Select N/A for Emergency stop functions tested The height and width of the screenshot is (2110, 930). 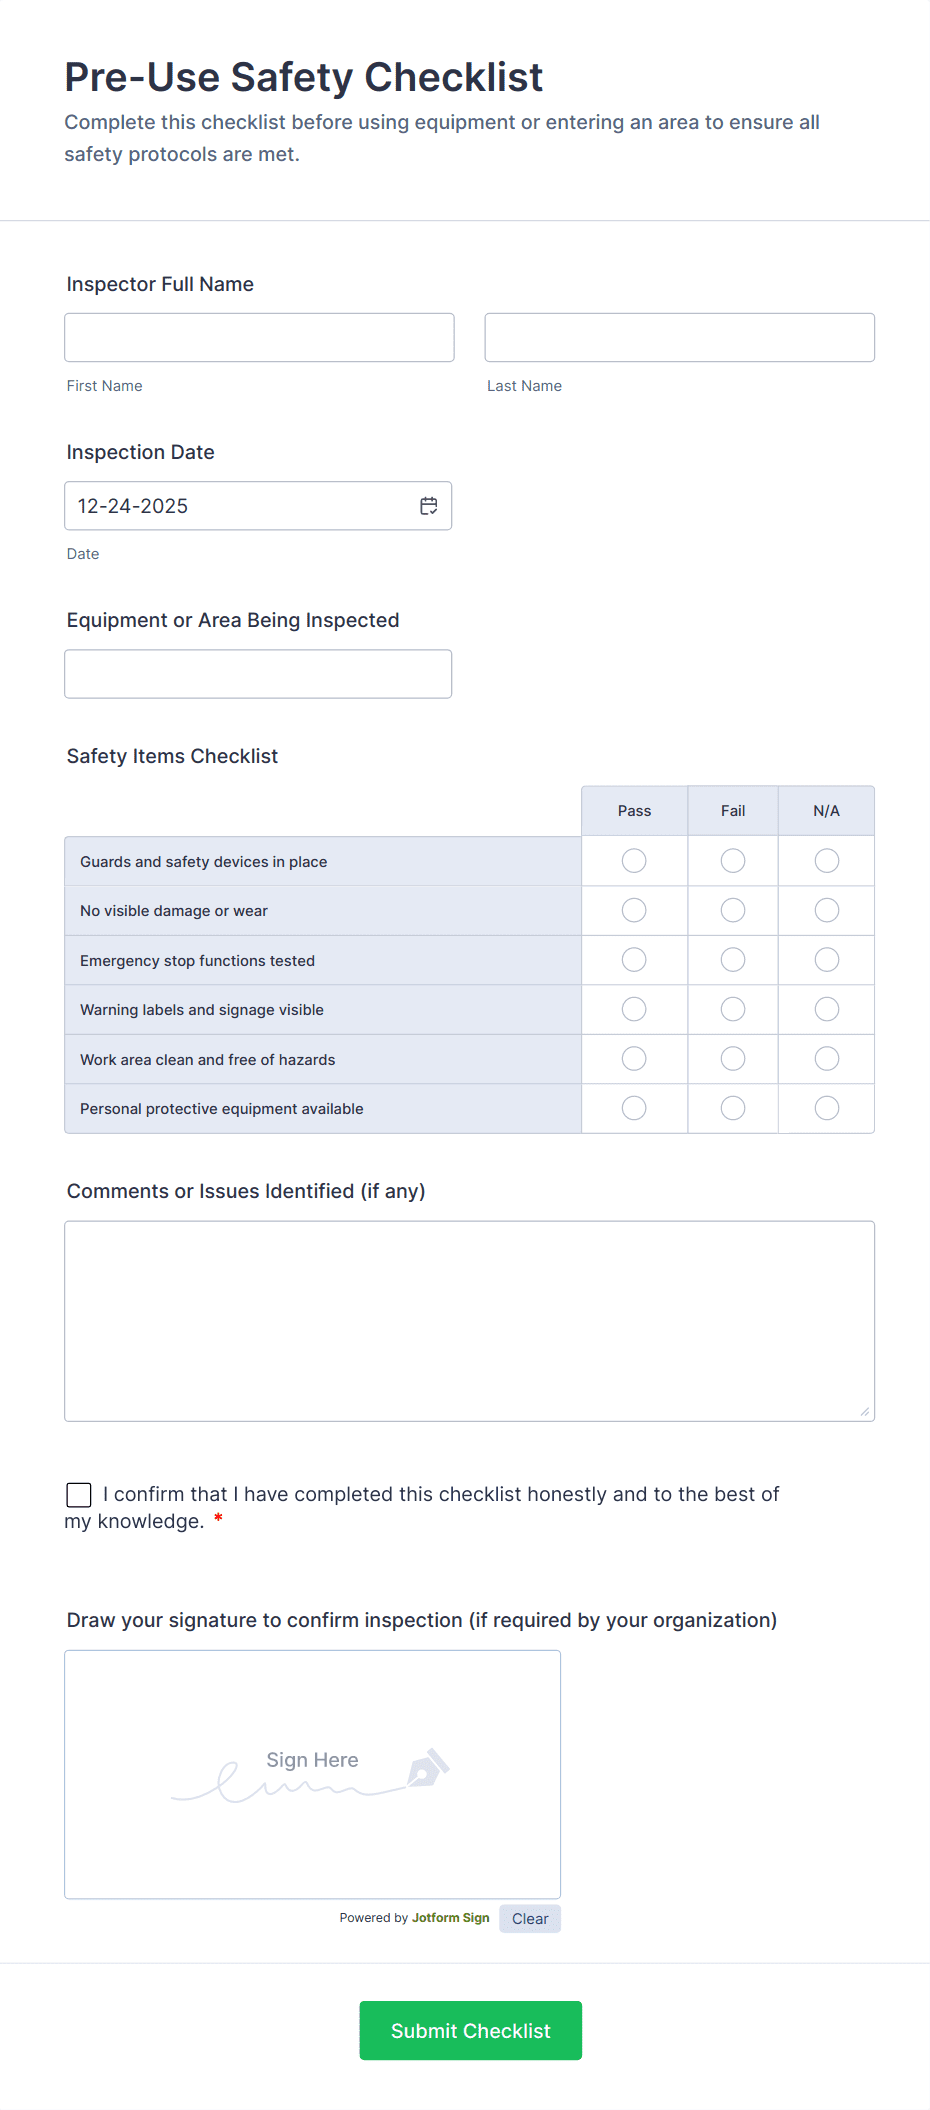pos(826,959)
